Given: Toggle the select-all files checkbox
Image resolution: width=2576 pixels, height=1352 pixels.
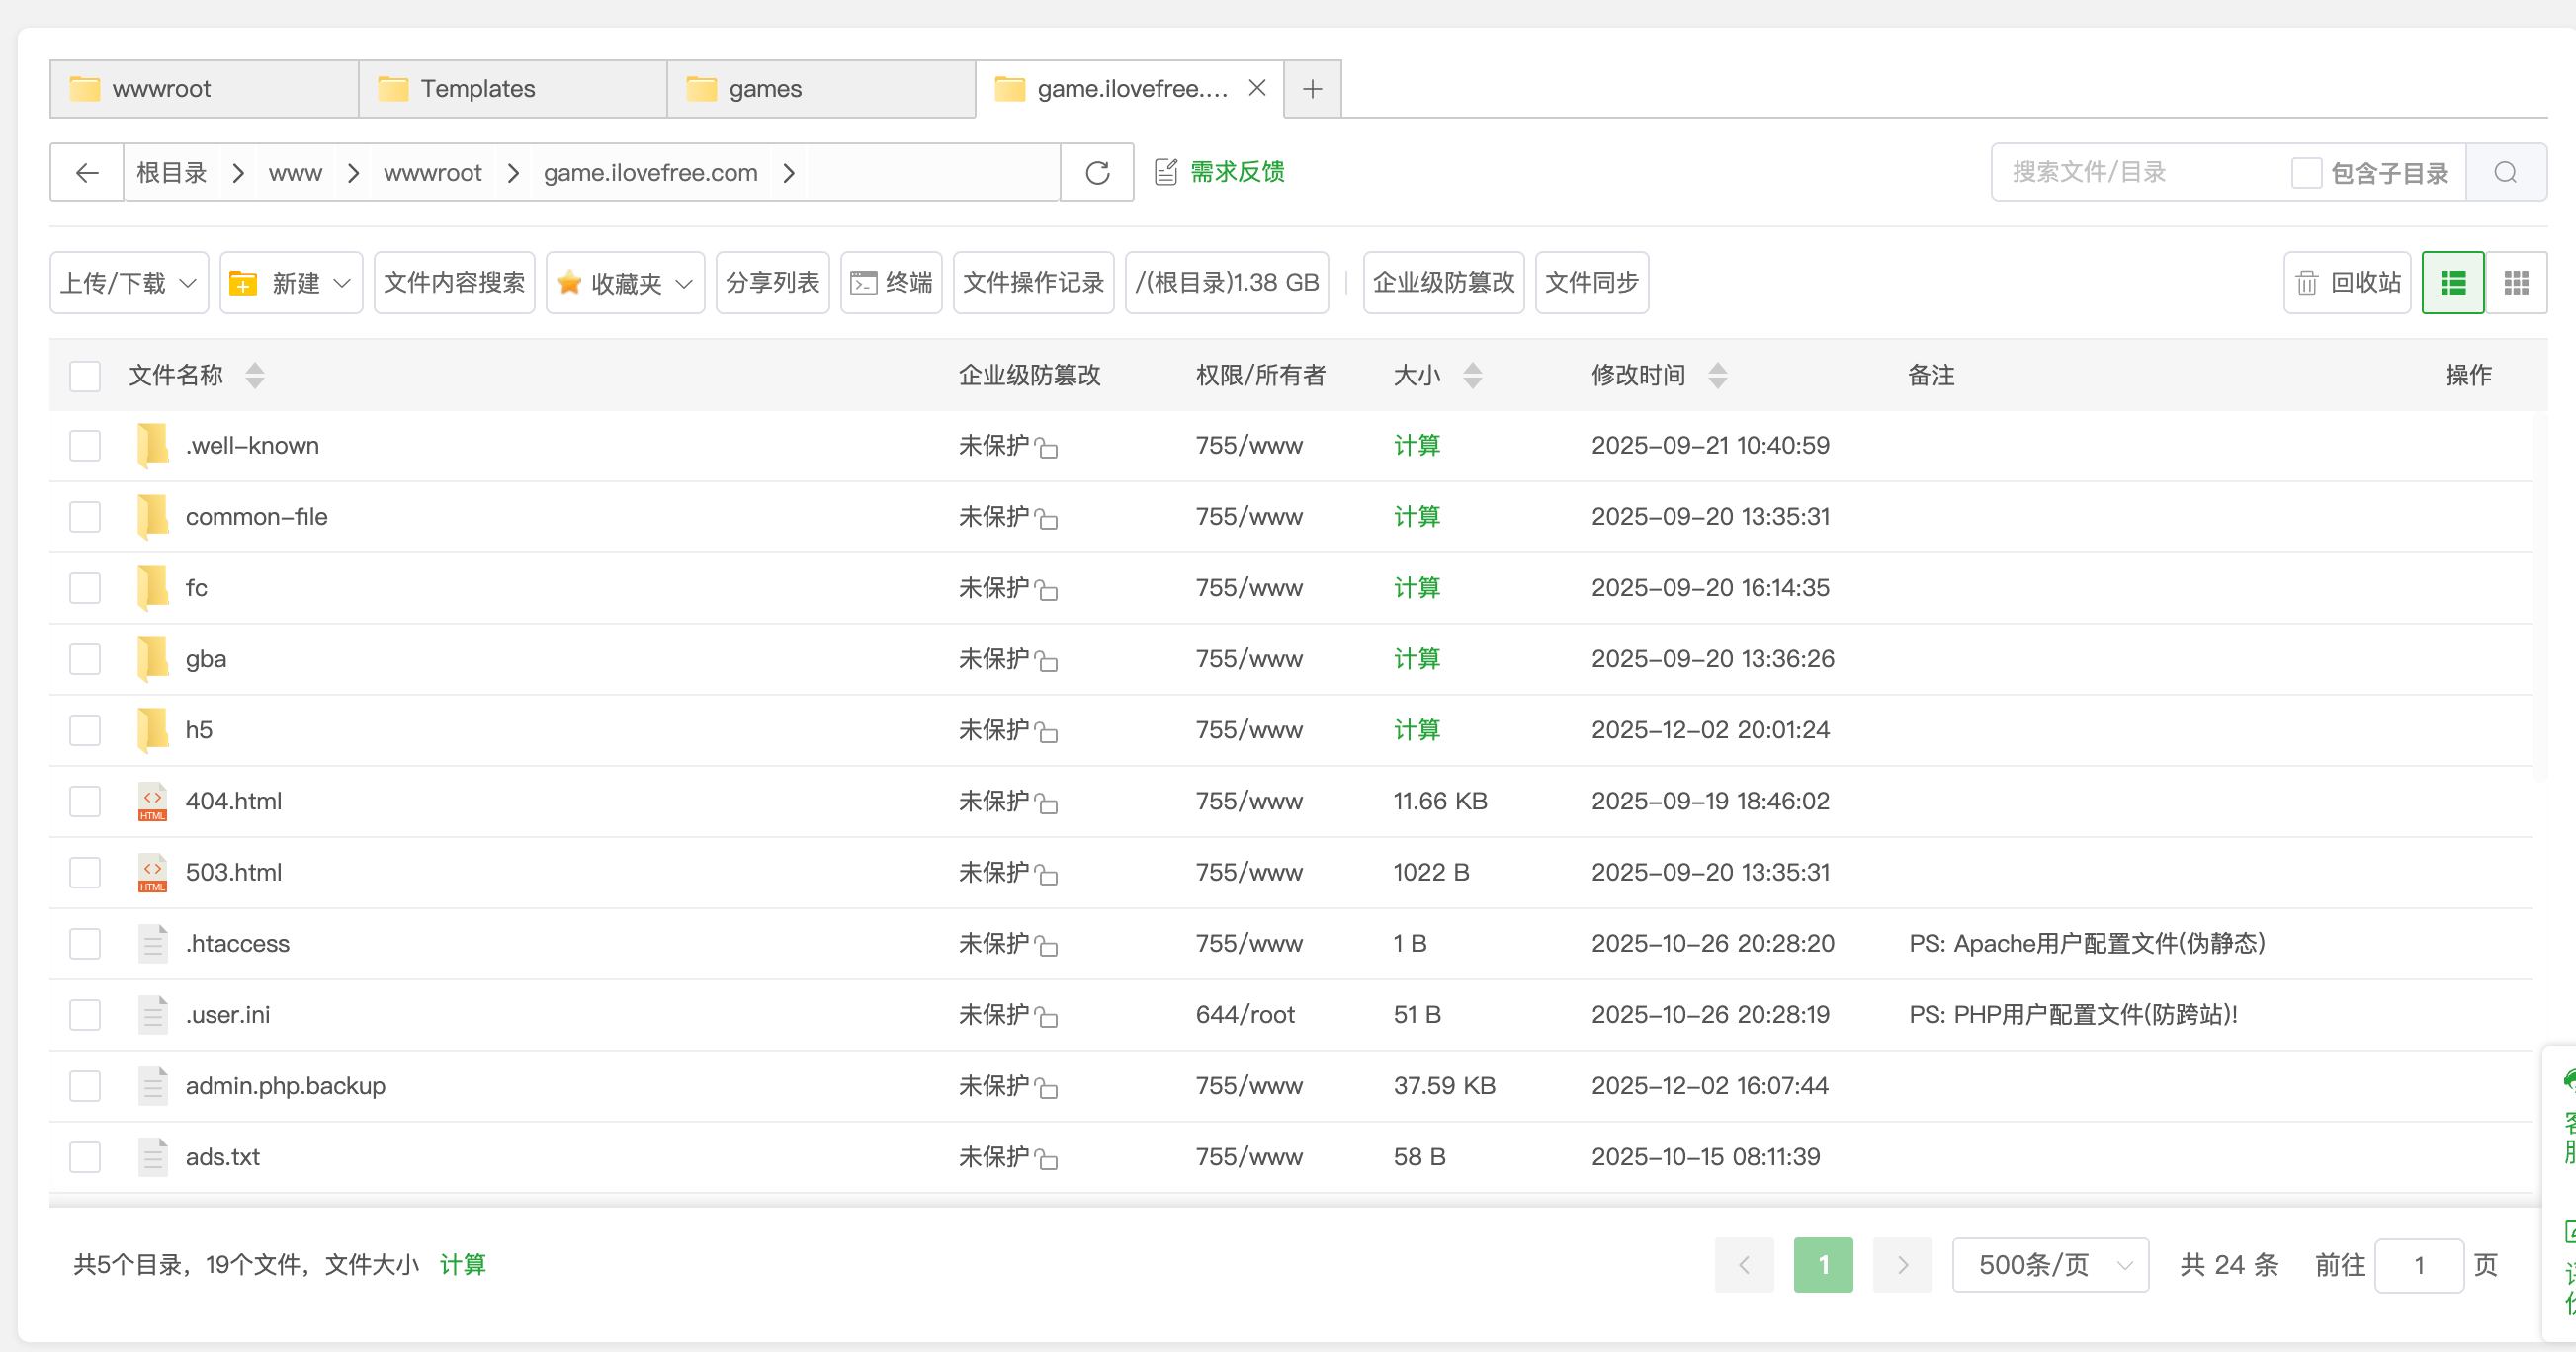Looking at the screenshot, I should [x=85, y=376].
